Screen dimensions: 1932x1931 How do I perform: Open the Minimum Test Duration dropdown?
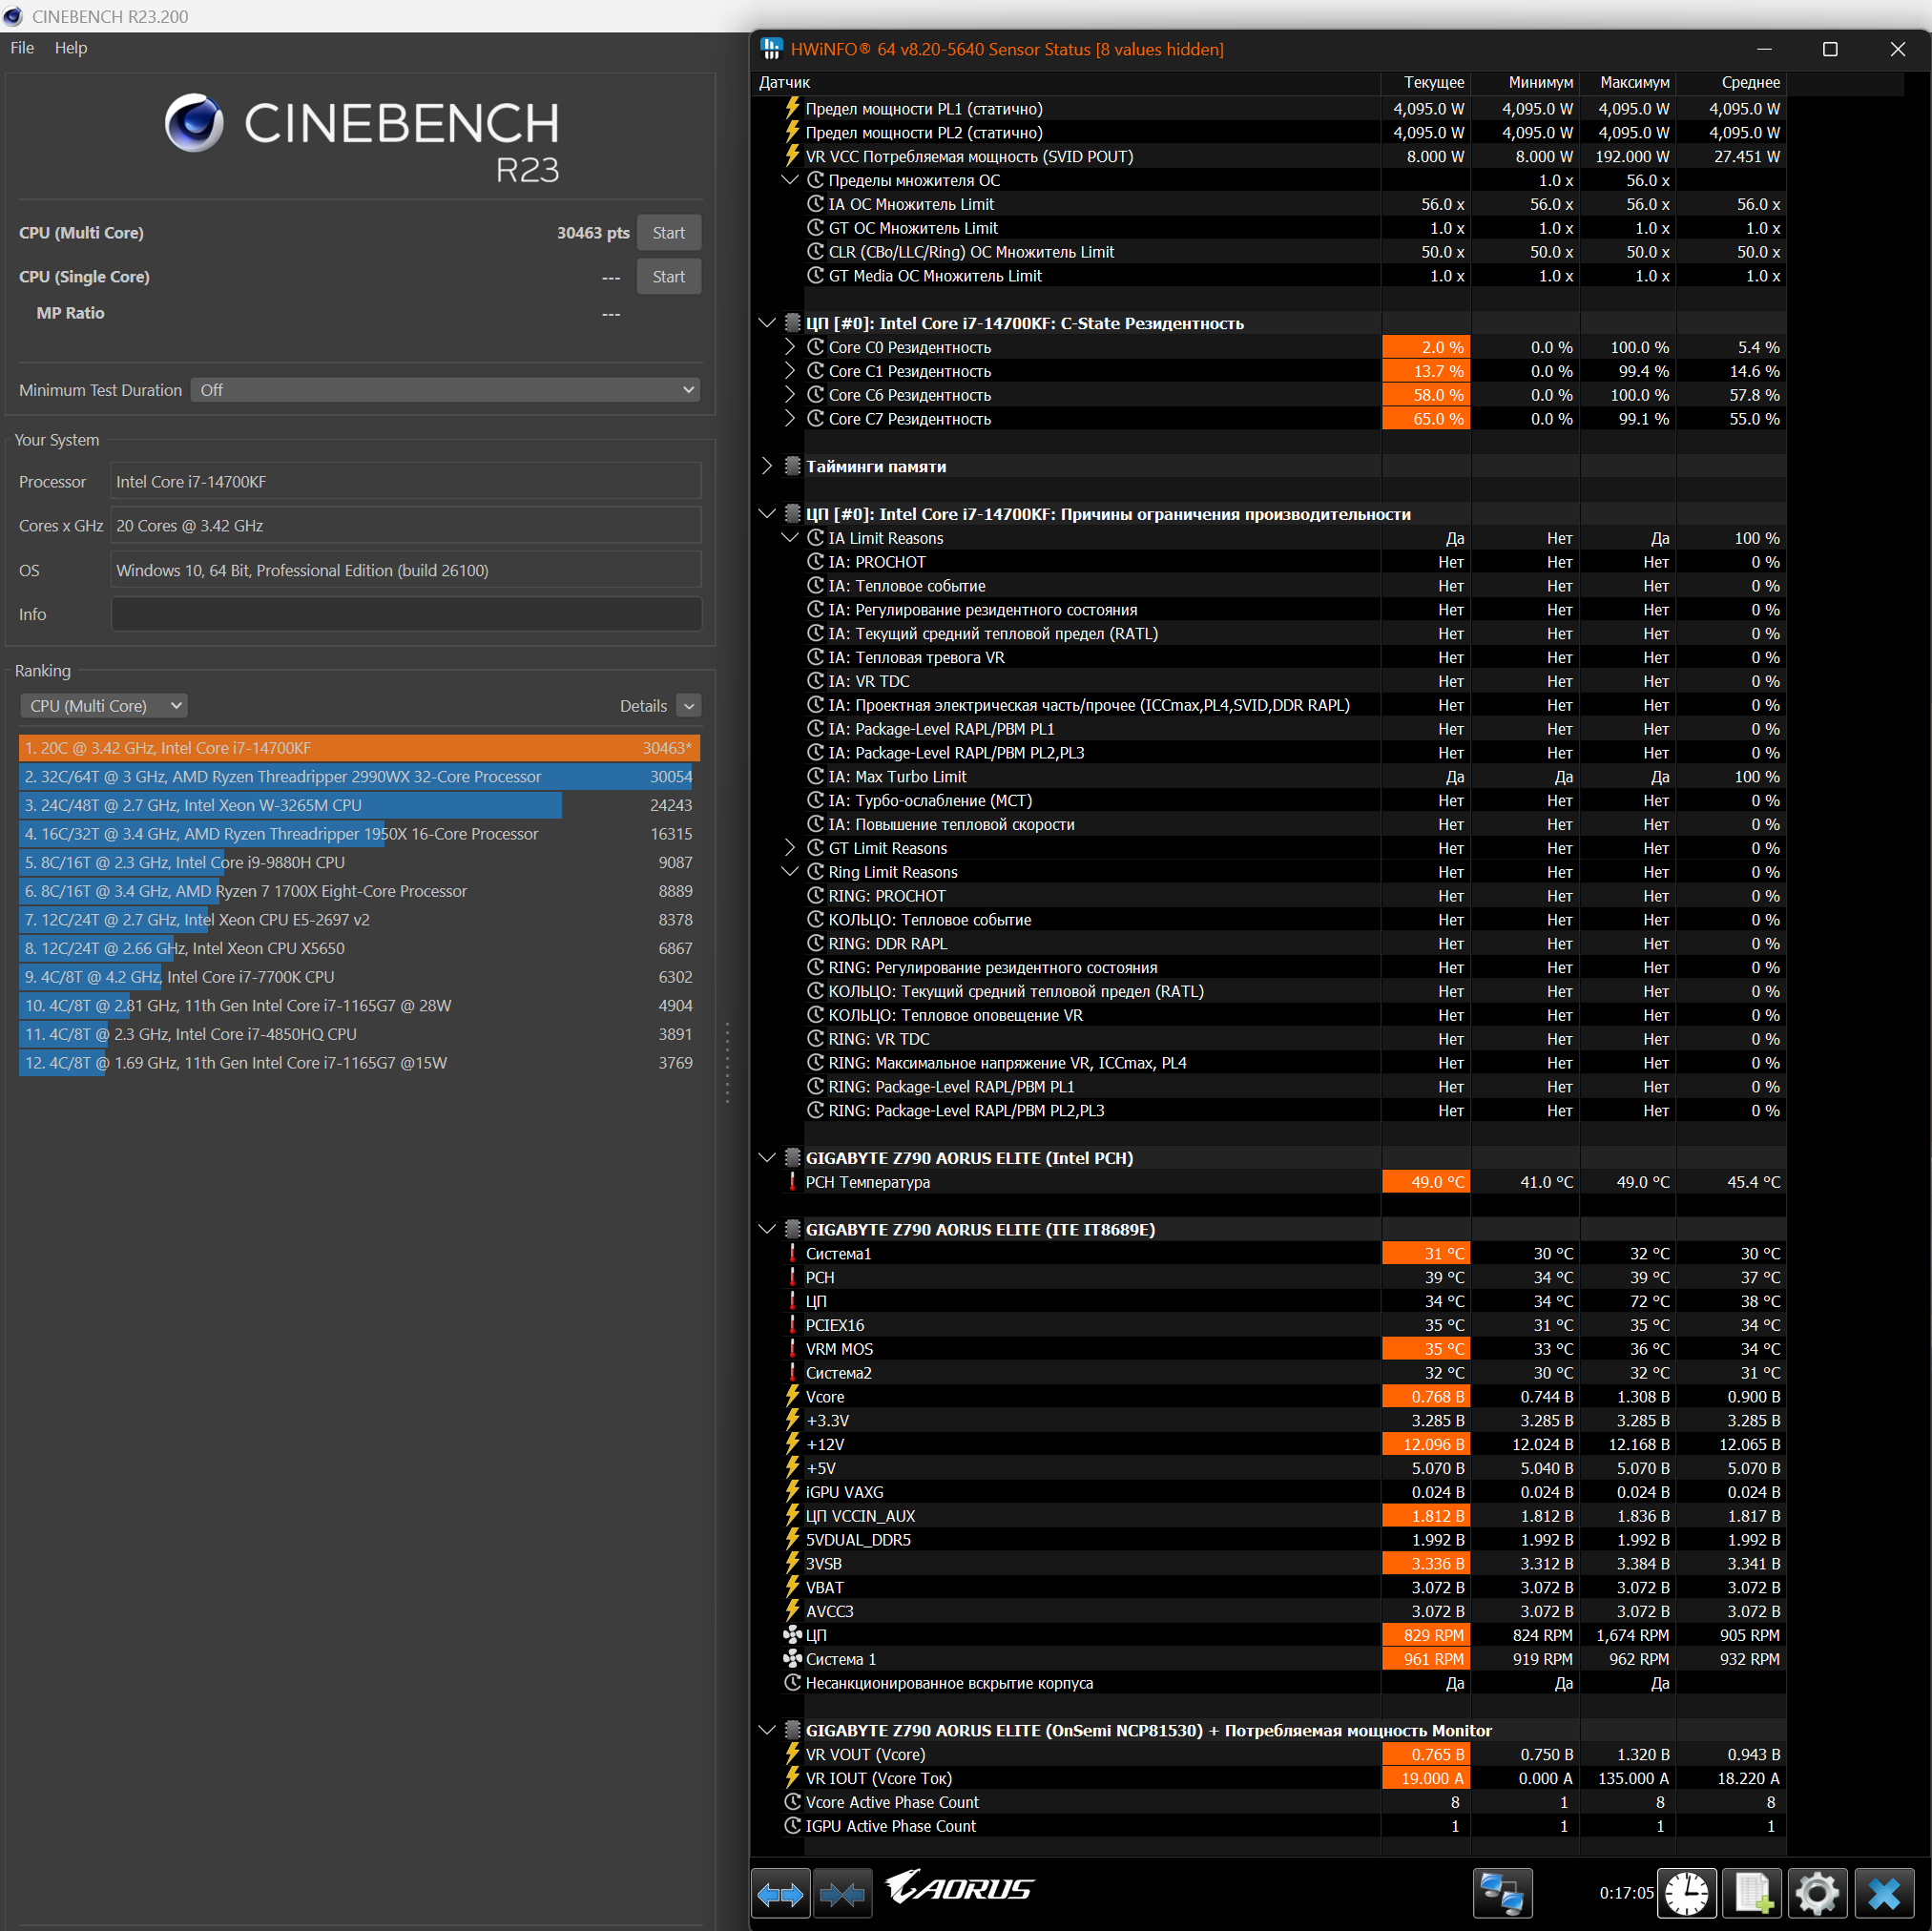point(445,390)
